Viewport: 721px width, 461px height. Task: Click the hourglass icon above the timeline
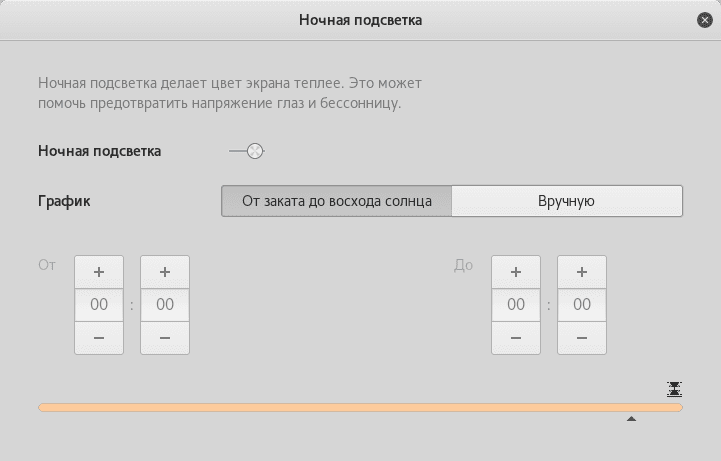675,389
